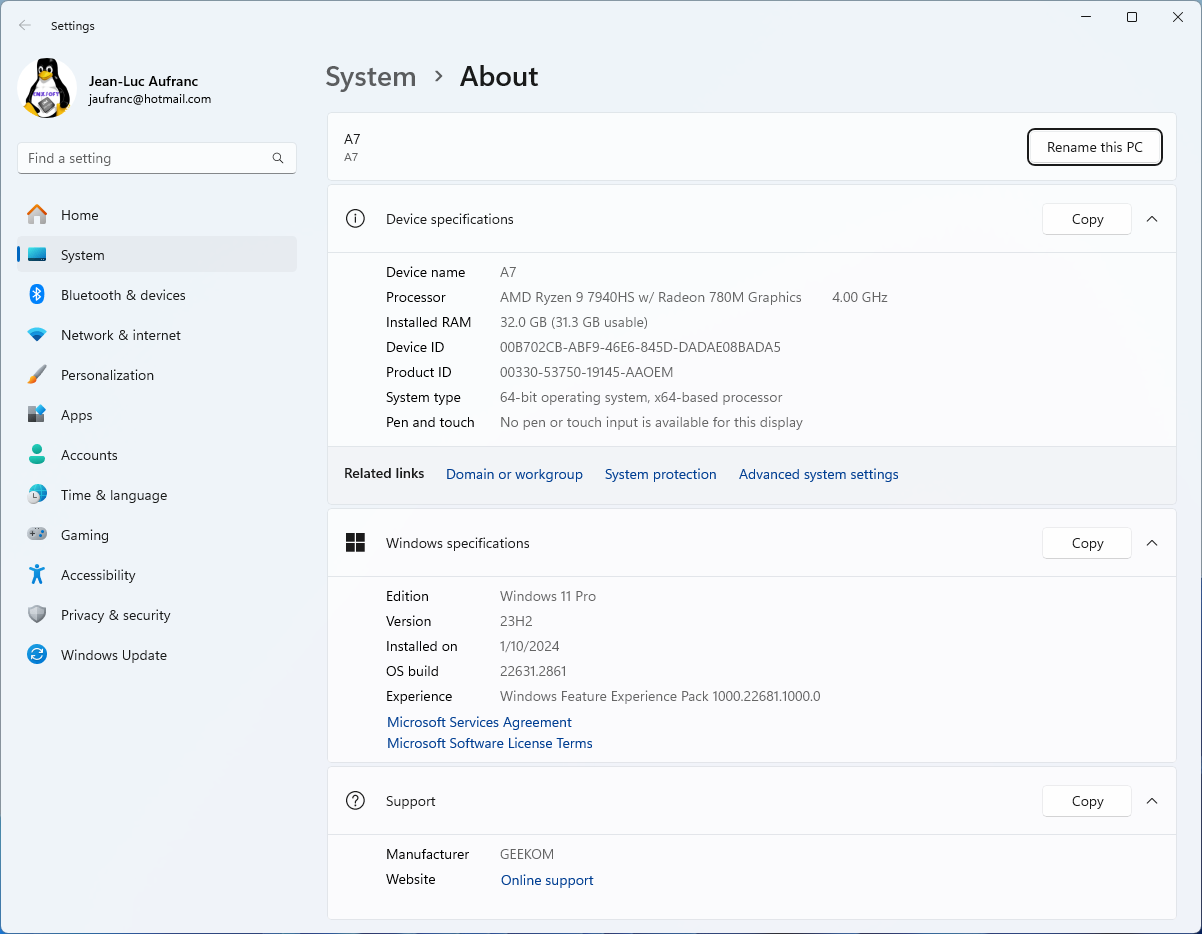
Task: Click the Rename this PC button
Action: tap(1094, 147)
